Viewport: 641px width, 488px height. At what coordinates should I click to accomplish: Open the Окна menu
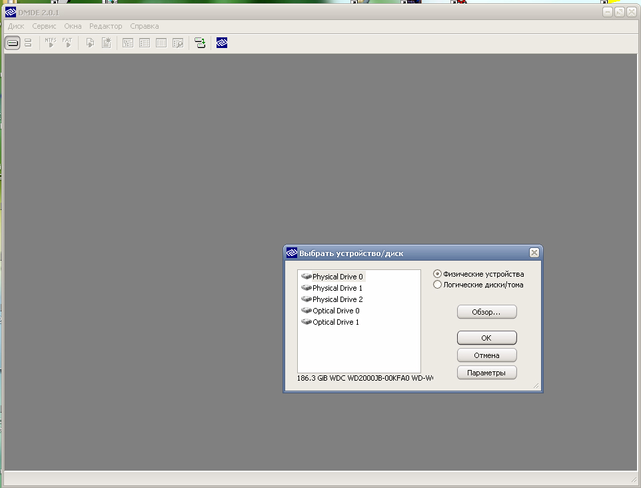pos(73,26)
